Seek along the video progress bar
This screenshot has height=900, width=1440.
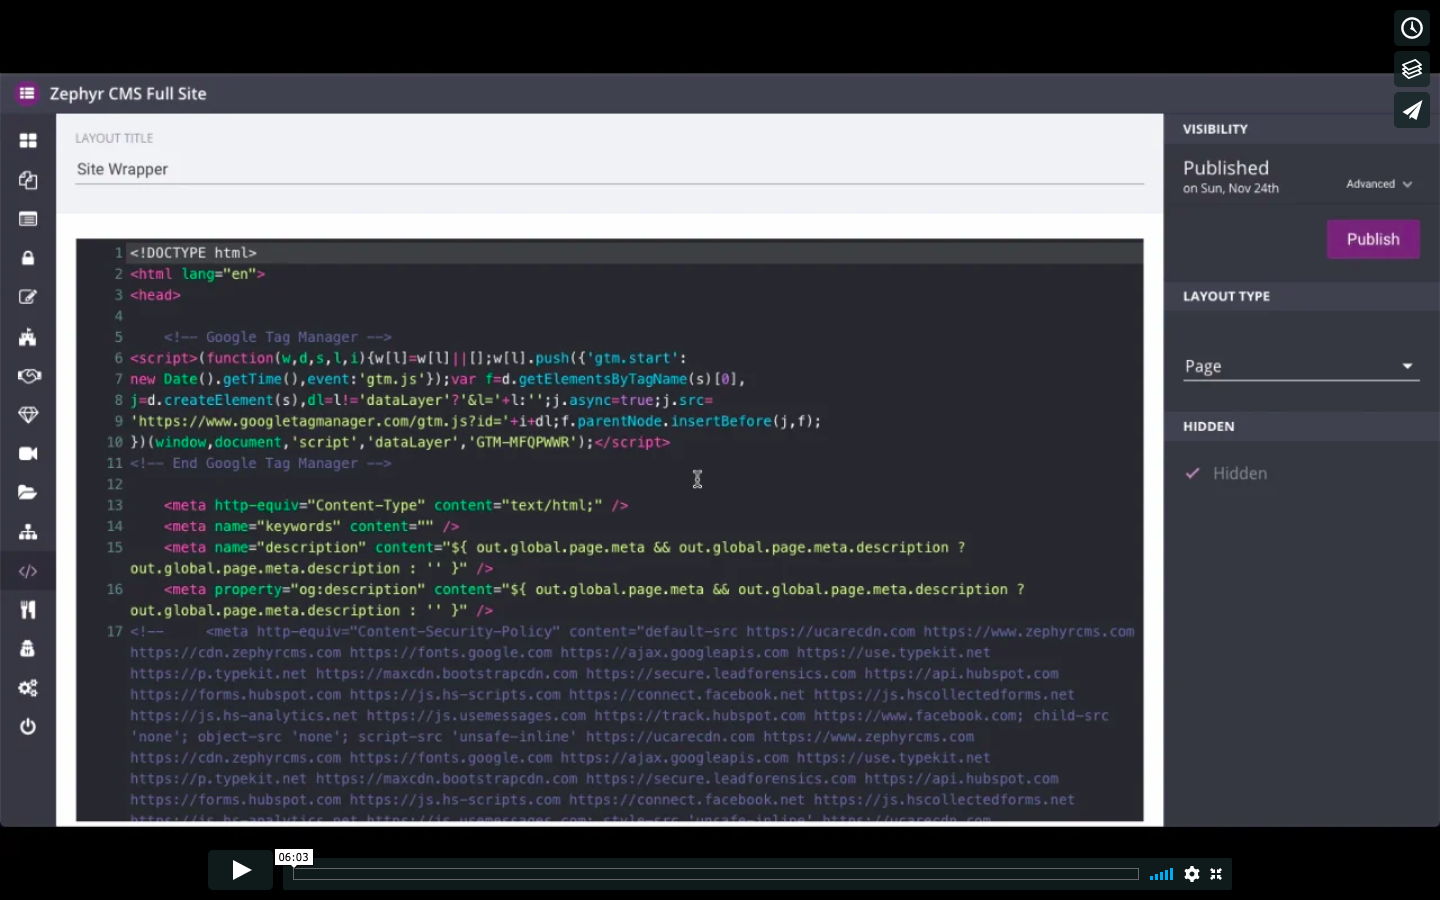pos(716,874)
